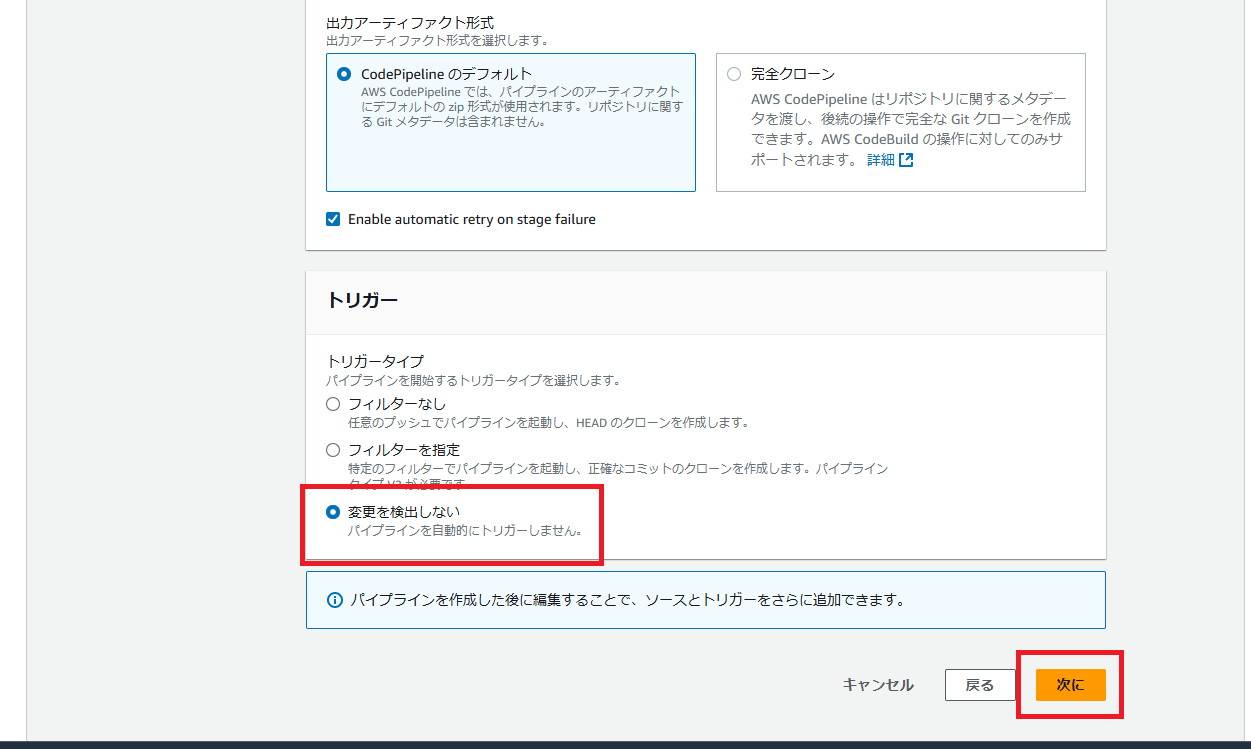Viewport: 1251px width, 749px height.
Task: Select 変更を検出しない trigger type
Action: (332, 514)
